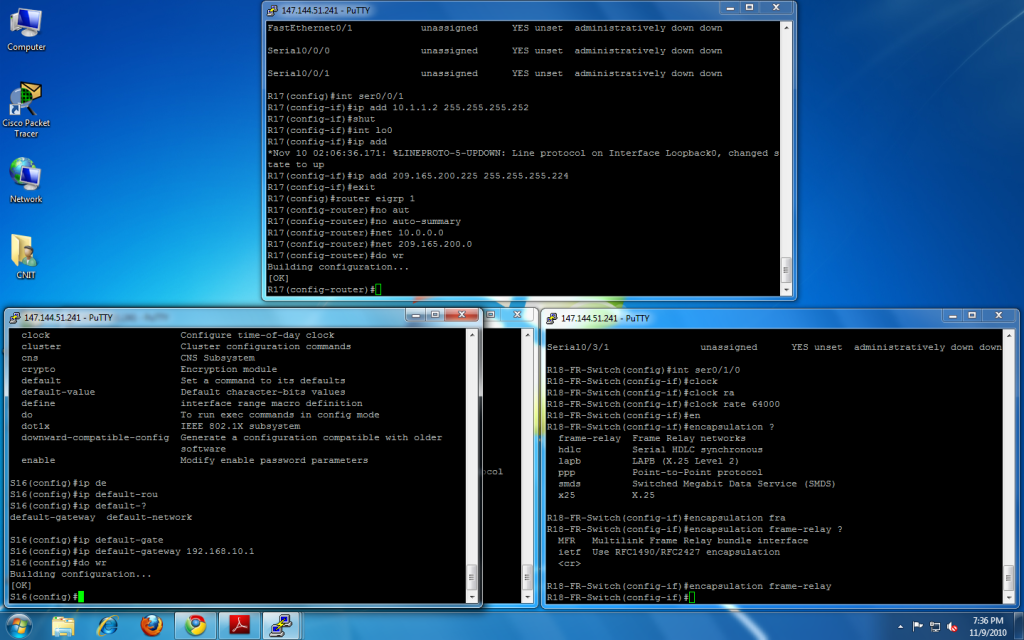Open the CNIT folder on the desktop
The height and width of the screenshot is (640, 1024).
[x=26, y=254]
